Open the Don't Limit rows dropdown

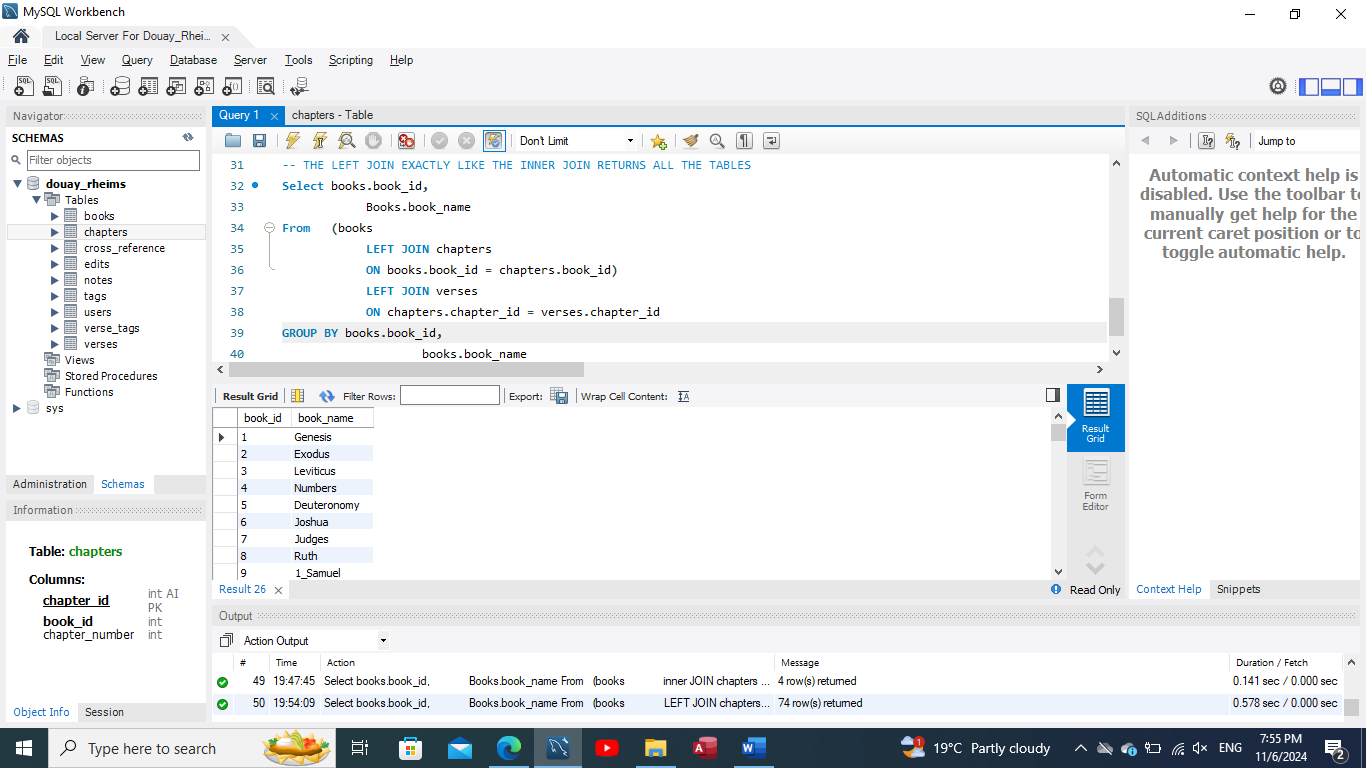click(576, 141)
